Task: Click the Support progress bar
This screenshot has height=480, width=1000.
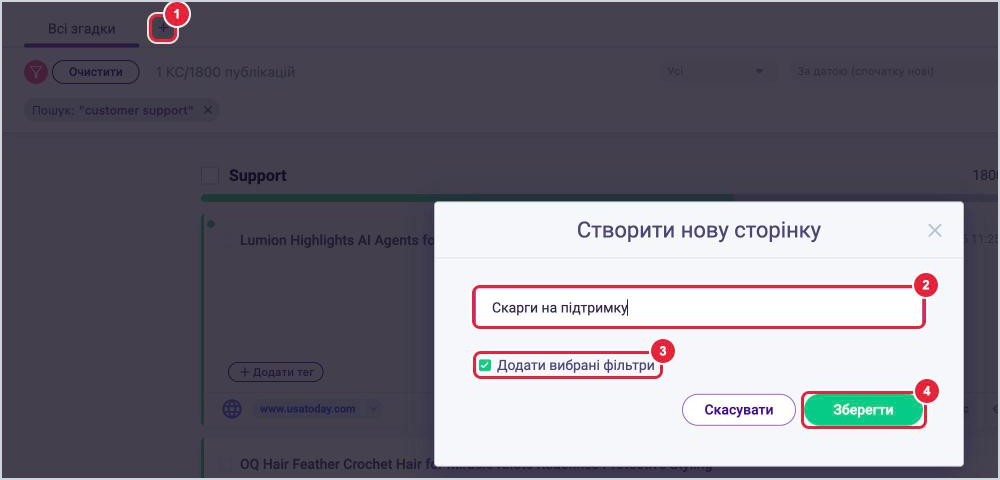Action: [x=600, y=198]
